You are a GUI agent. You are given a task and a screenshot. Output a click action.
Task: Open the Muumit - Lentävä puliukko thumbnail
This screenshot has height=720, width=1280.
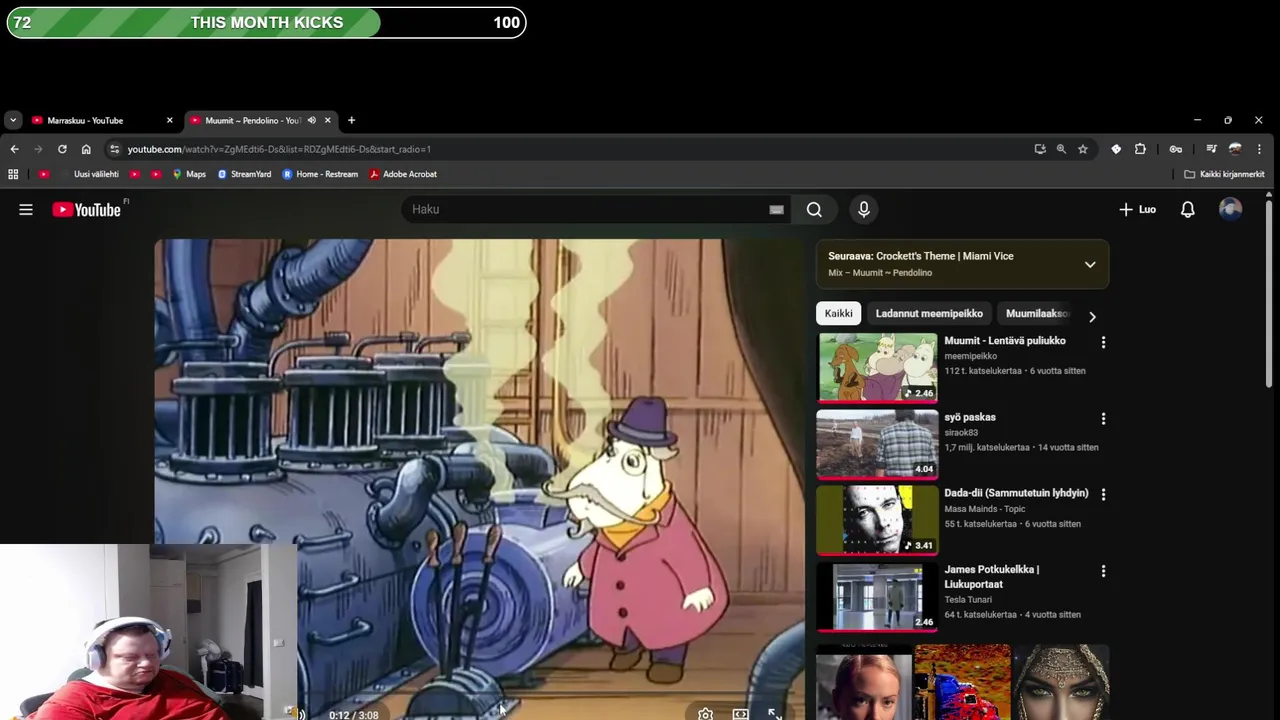click(x=878, y=367)
